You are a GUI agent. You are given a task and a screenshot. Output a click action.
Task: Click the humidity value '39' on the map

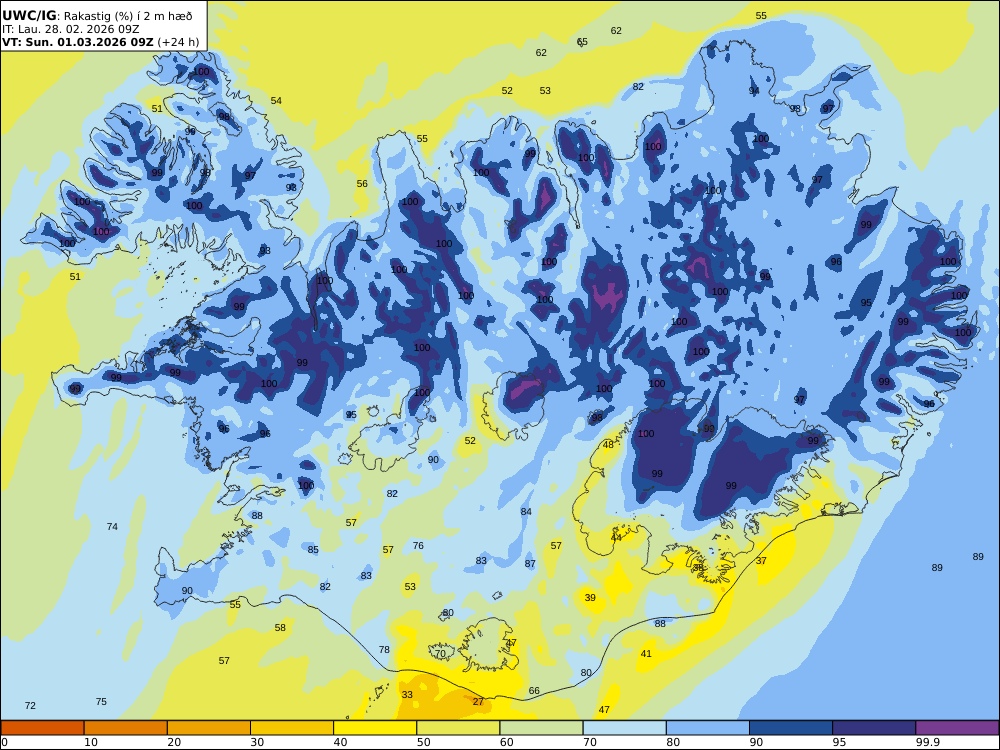pyautogui.click(x=590, y=598)
